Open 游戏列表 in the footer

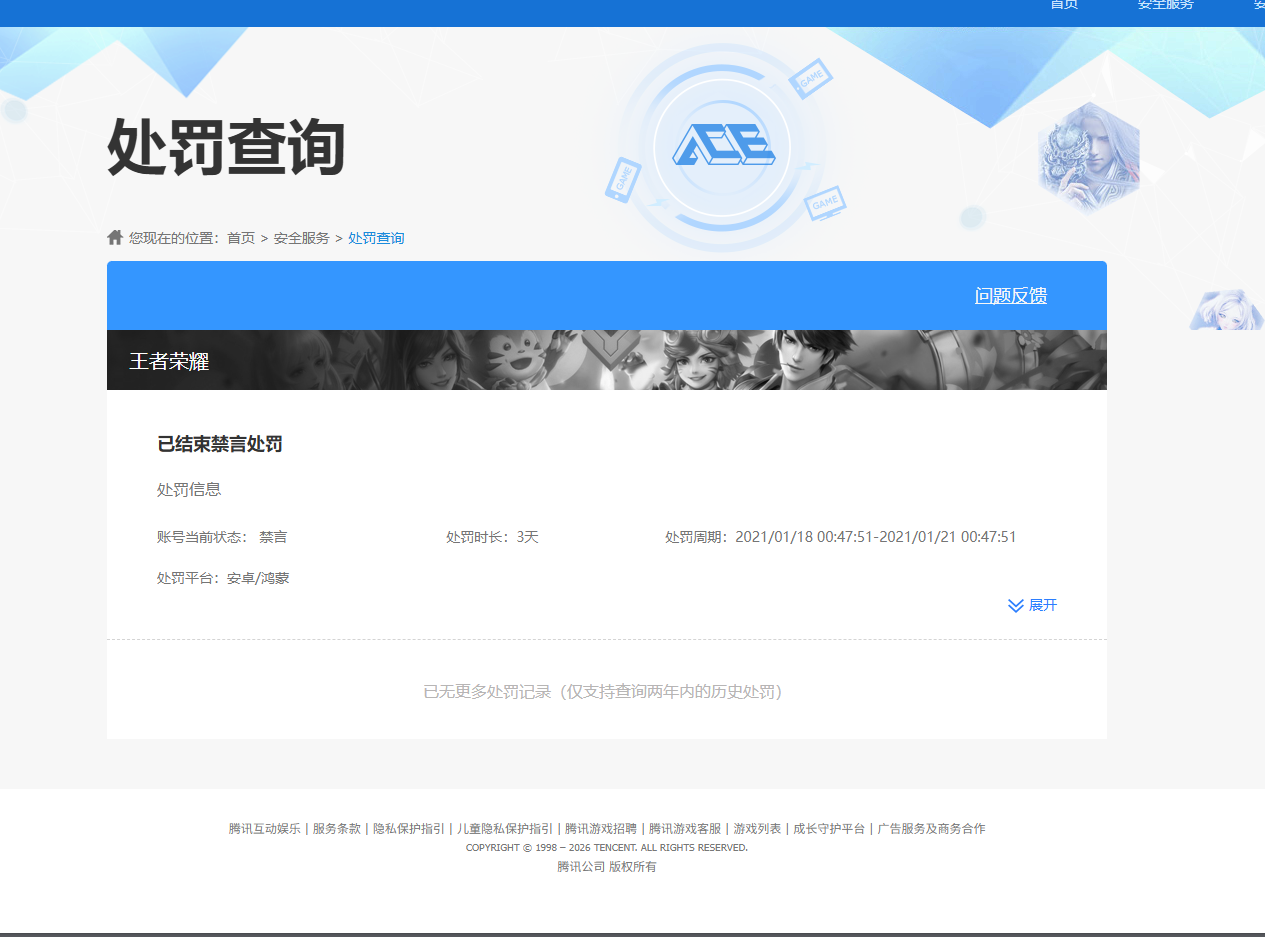[755, 828]
